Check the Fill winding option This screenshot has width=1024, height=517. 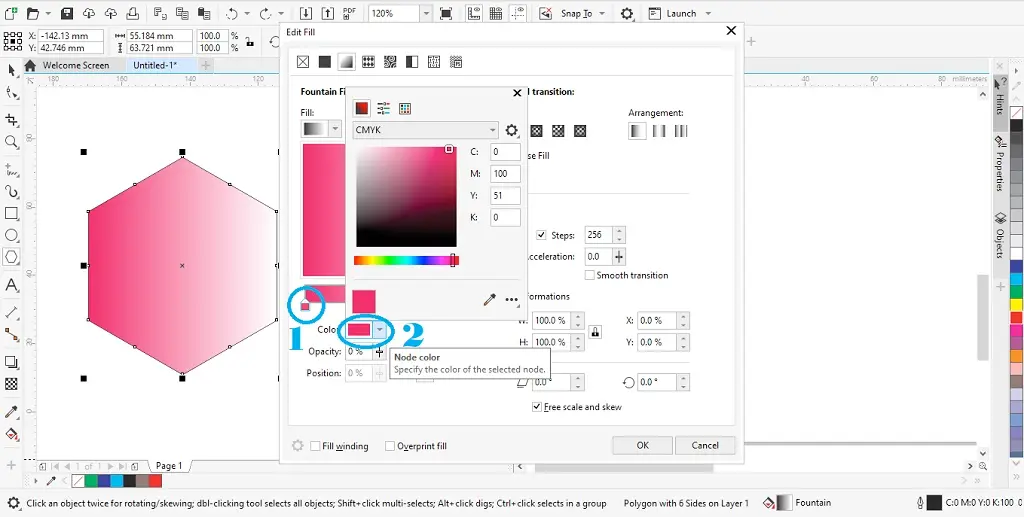click(x=315, y=446)
